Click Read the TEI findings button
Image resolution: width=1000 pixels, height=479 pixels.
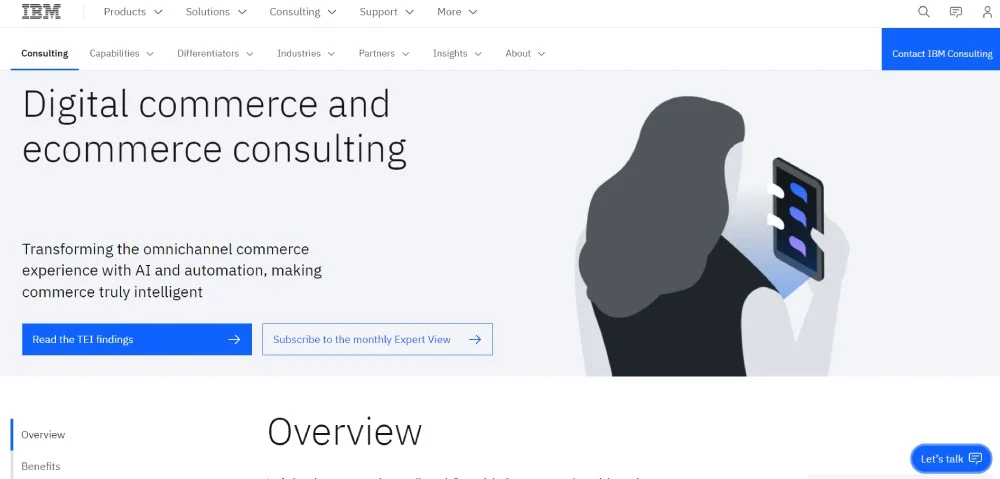pos(137,339)
